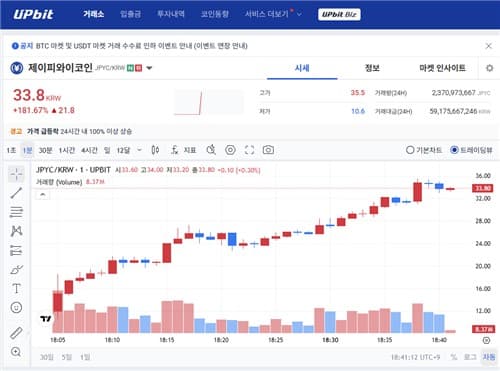This screenshot has width=500, height=371.
Task: Switch to the 마켓 인사이트 tab
Action: click(442, 68)
